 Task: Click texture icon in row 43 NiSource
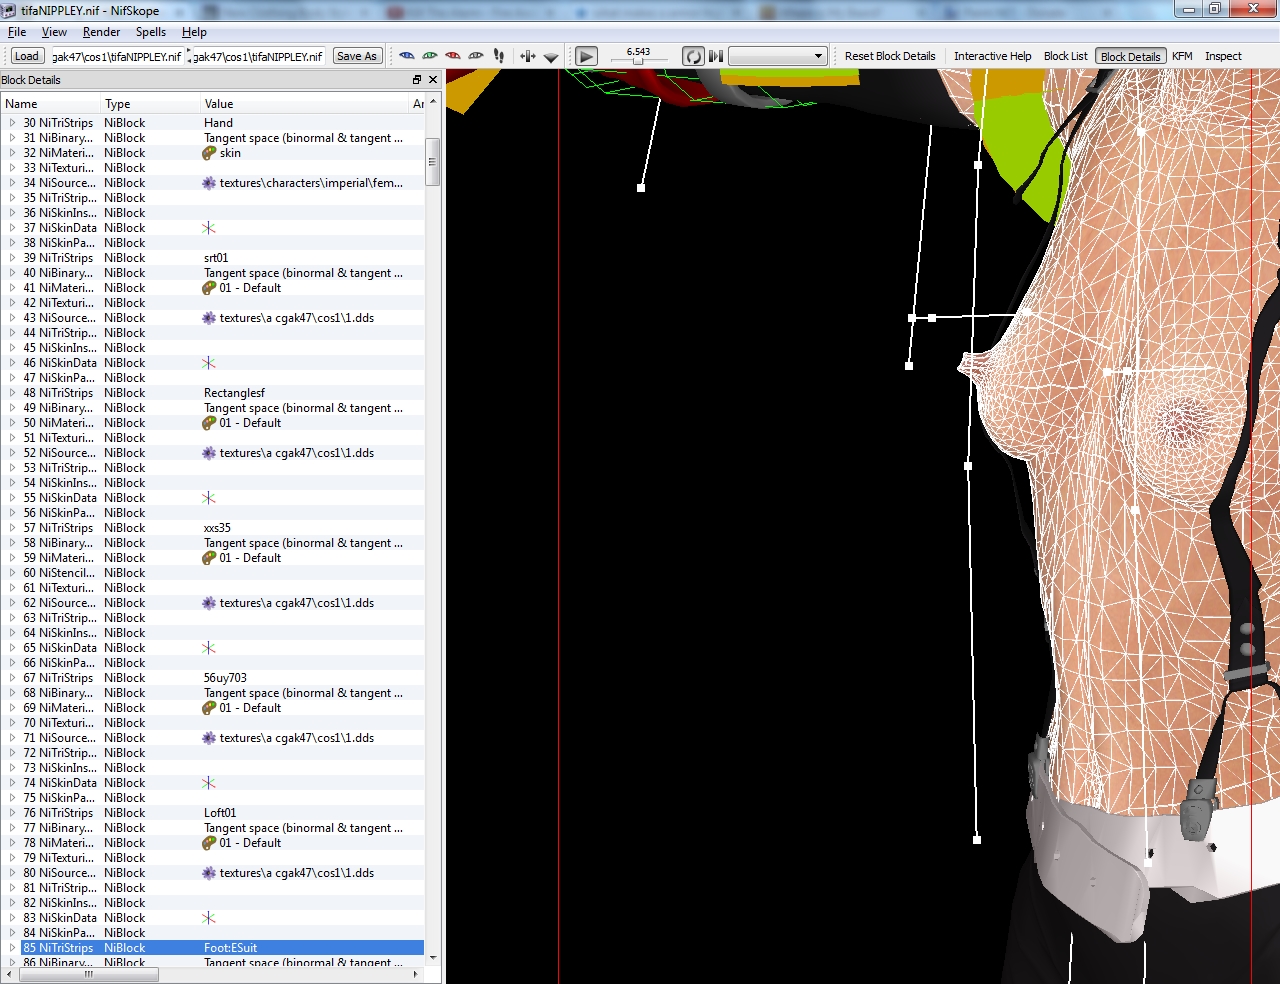209,318
